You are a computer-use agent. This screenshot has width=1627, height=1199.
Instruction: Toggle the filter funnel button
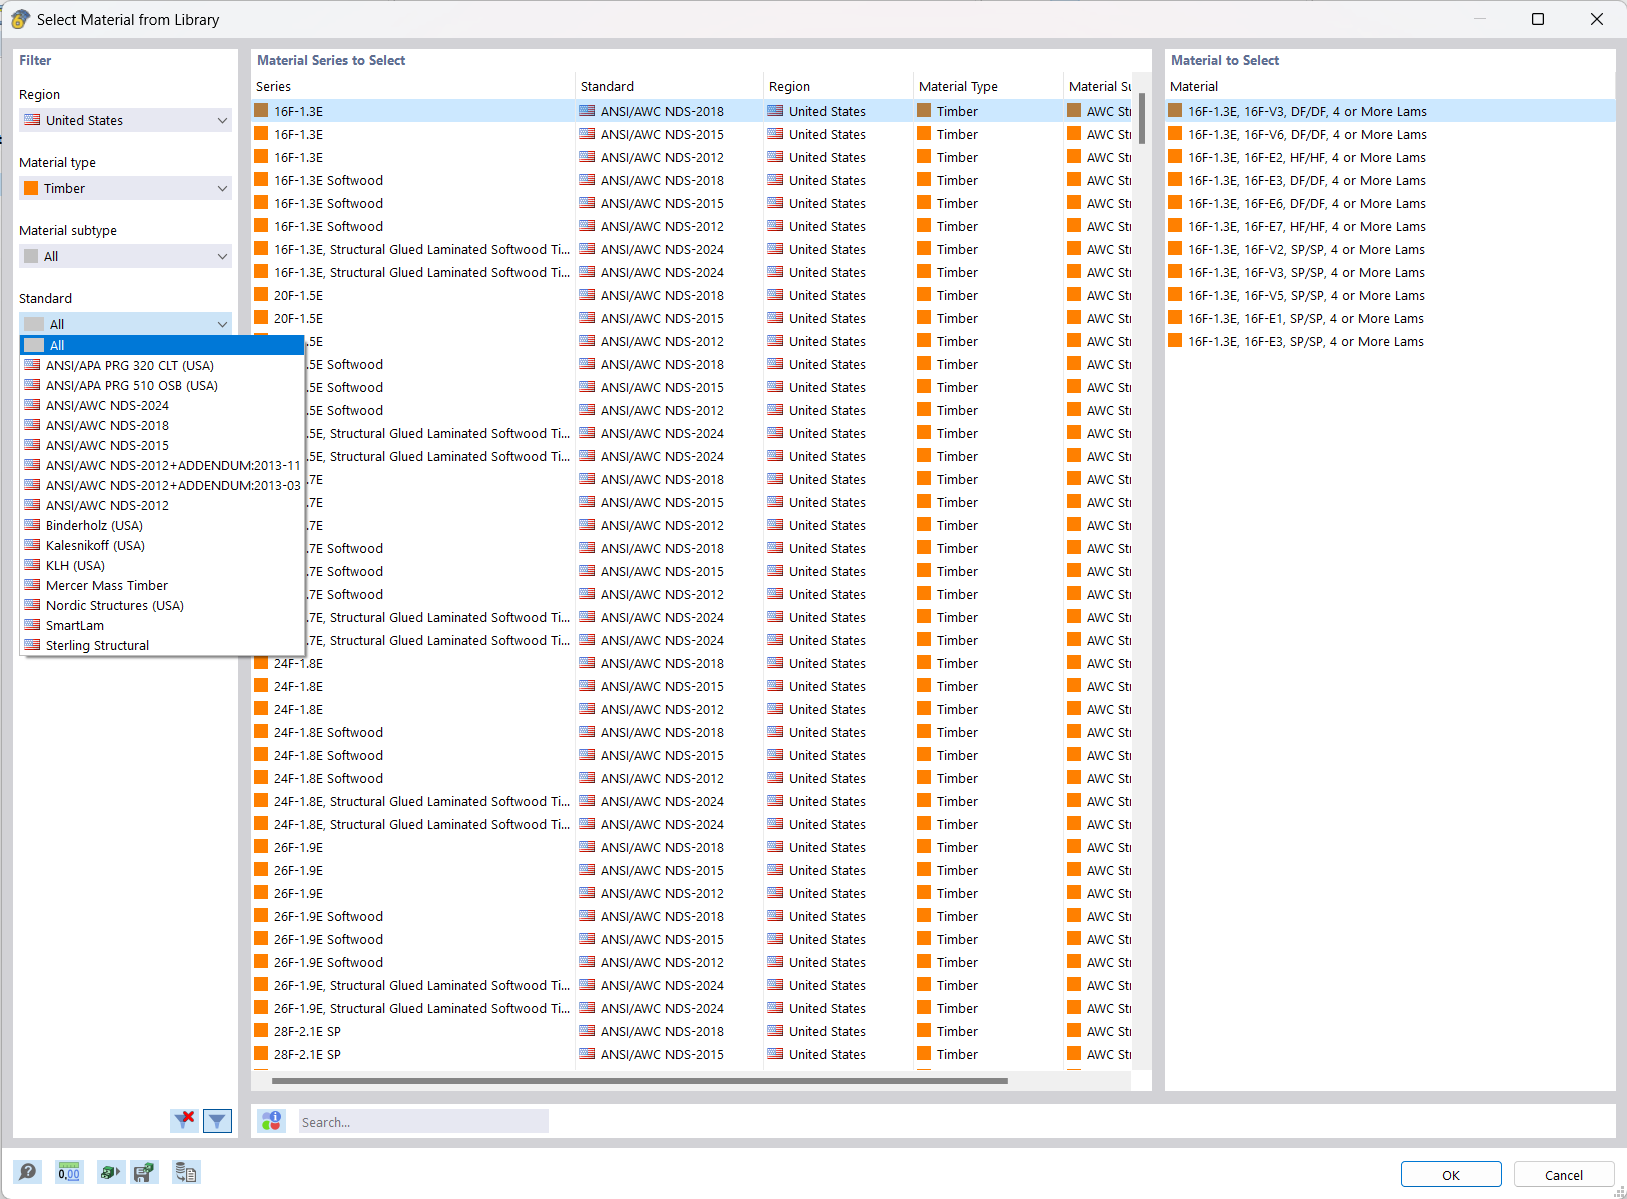217,1120
